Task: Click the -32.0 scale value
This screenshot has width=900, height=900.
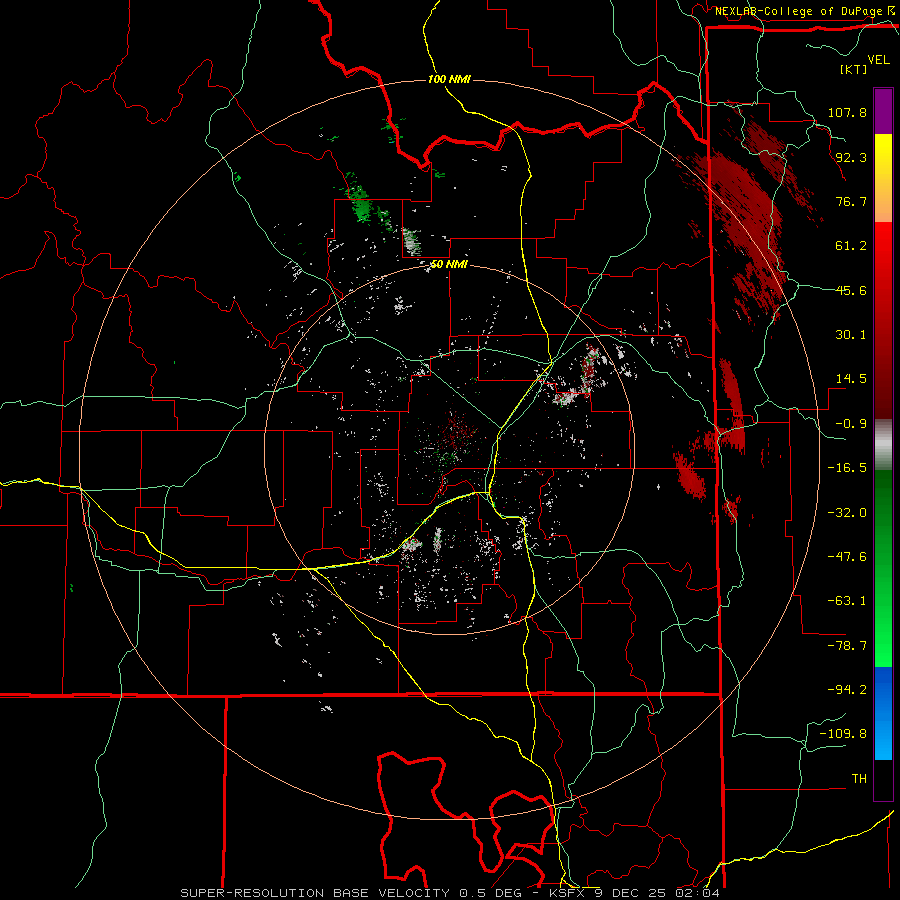Action: pos(847,513)
